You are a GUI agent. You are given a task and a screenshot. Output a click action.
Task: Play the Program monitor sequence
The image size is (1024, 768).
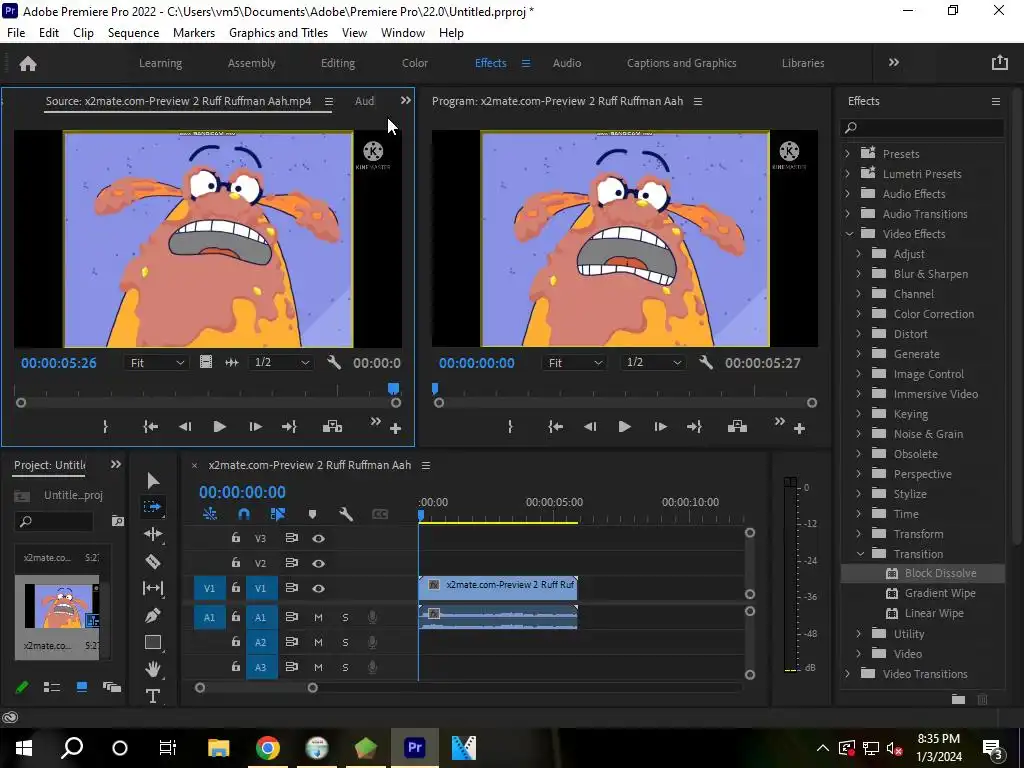[x=624, y=427]
